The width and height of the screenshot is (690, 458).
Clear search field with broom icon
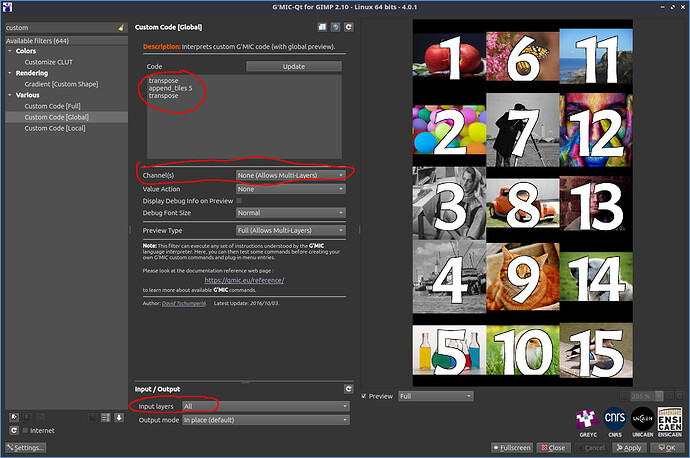coord(121,28)
